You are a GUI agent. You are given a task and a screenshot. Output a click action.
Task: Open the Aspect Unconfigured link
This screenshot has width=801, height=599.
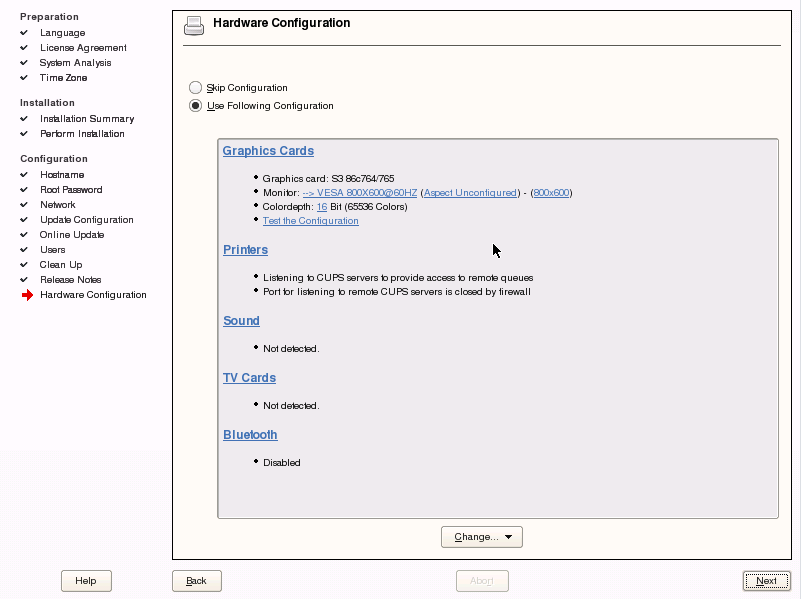click(x=469, y=193)
